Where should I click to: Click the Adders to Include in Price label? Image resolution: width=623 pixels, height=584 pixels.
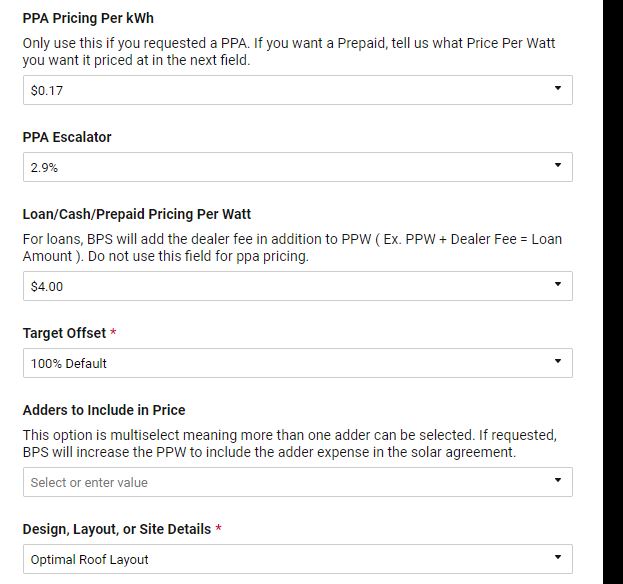[104, 410]
